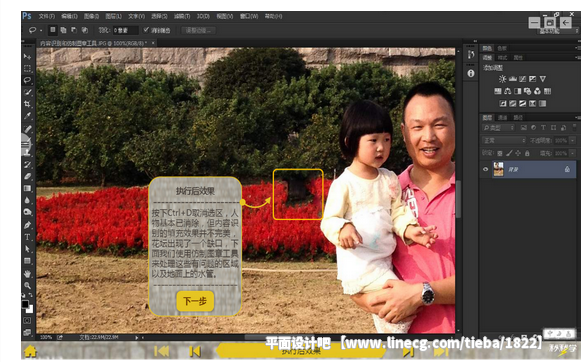The image size is (583, 362).
Task: Select the Crop tool
Action: [27, 104]
